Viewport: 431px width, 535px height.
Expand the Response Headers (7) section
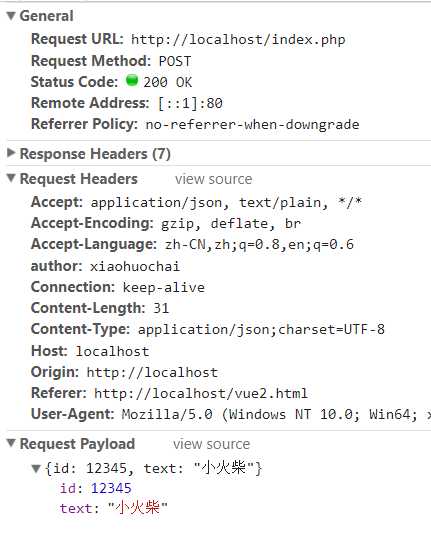11,153
